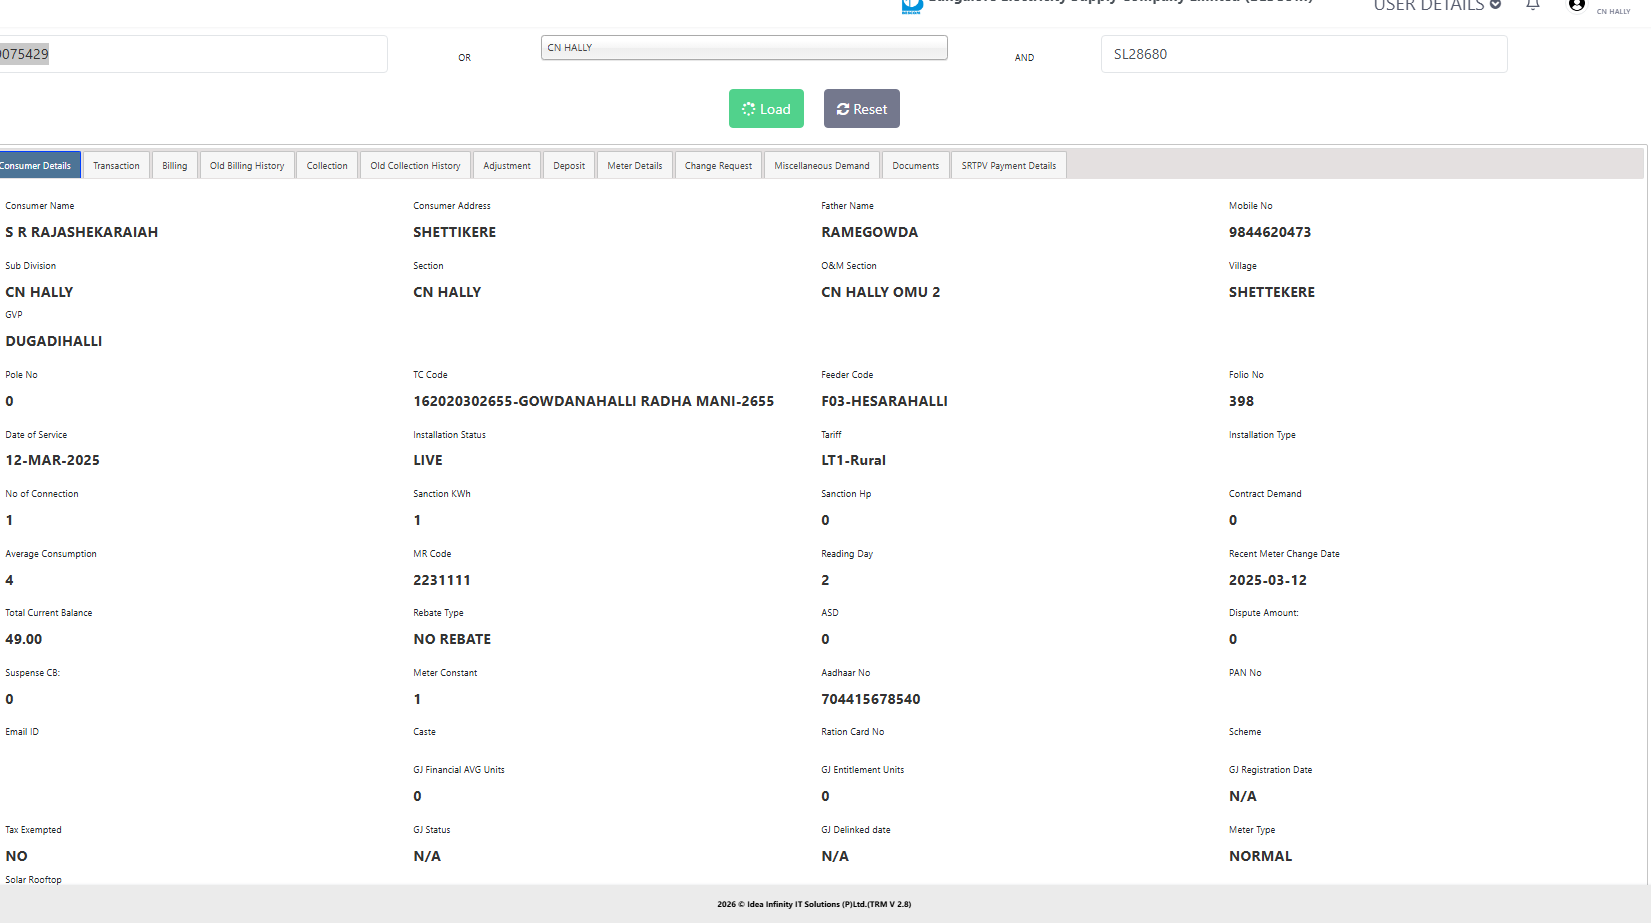This screenshot has height=923, width=1651.
Task: Expand the USER DETAILS dropdown
Action: 1437,6
